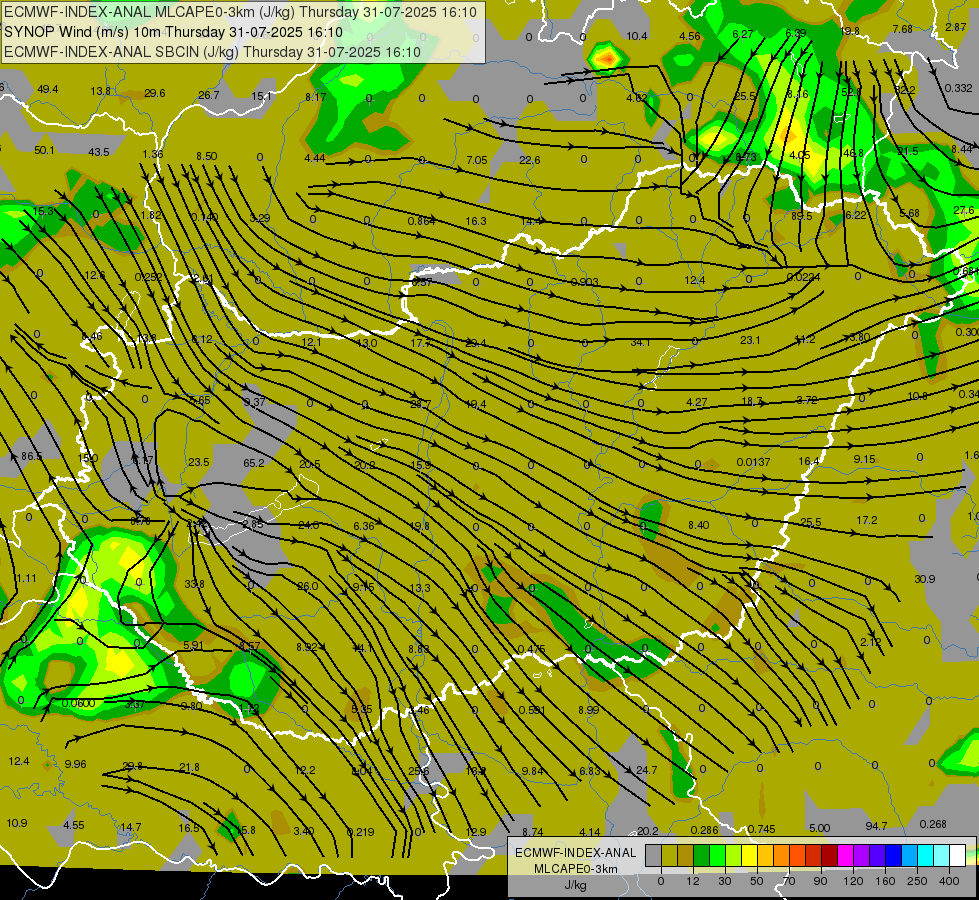Image resolution: width=979 pixels, height=900 pixels.
Task: Click the map value 0.745
Action: [762, 829]
